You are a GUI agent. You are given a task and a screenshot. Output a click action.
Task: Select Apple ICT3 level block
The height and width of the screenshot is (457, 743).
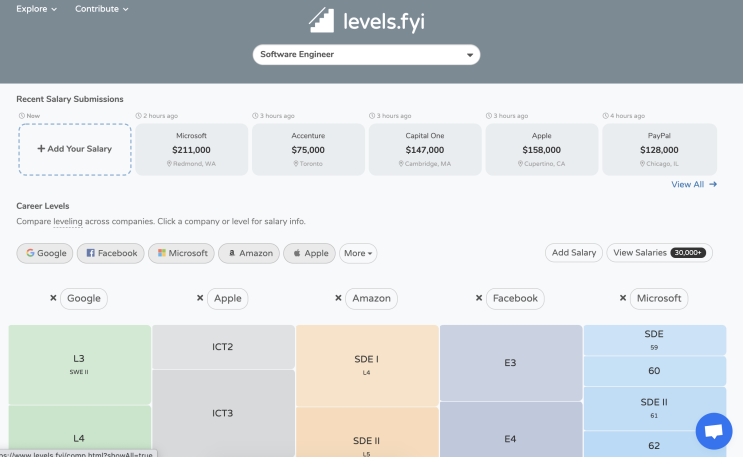223,413
